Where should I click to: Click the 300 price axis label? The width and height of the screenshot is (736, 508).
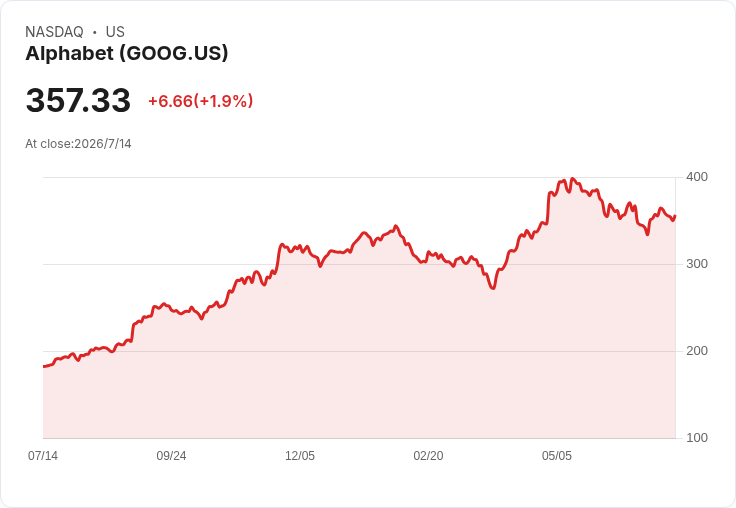tap(697, 264)
